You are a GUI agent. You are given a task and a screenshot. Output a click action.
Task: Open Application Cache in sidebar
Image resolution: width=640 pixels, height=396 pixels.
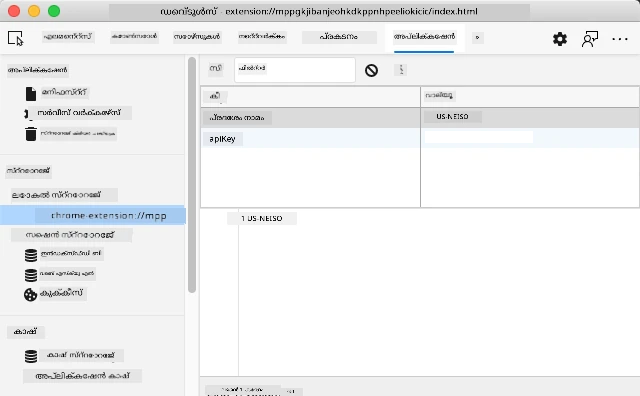(x=82, y=376)
